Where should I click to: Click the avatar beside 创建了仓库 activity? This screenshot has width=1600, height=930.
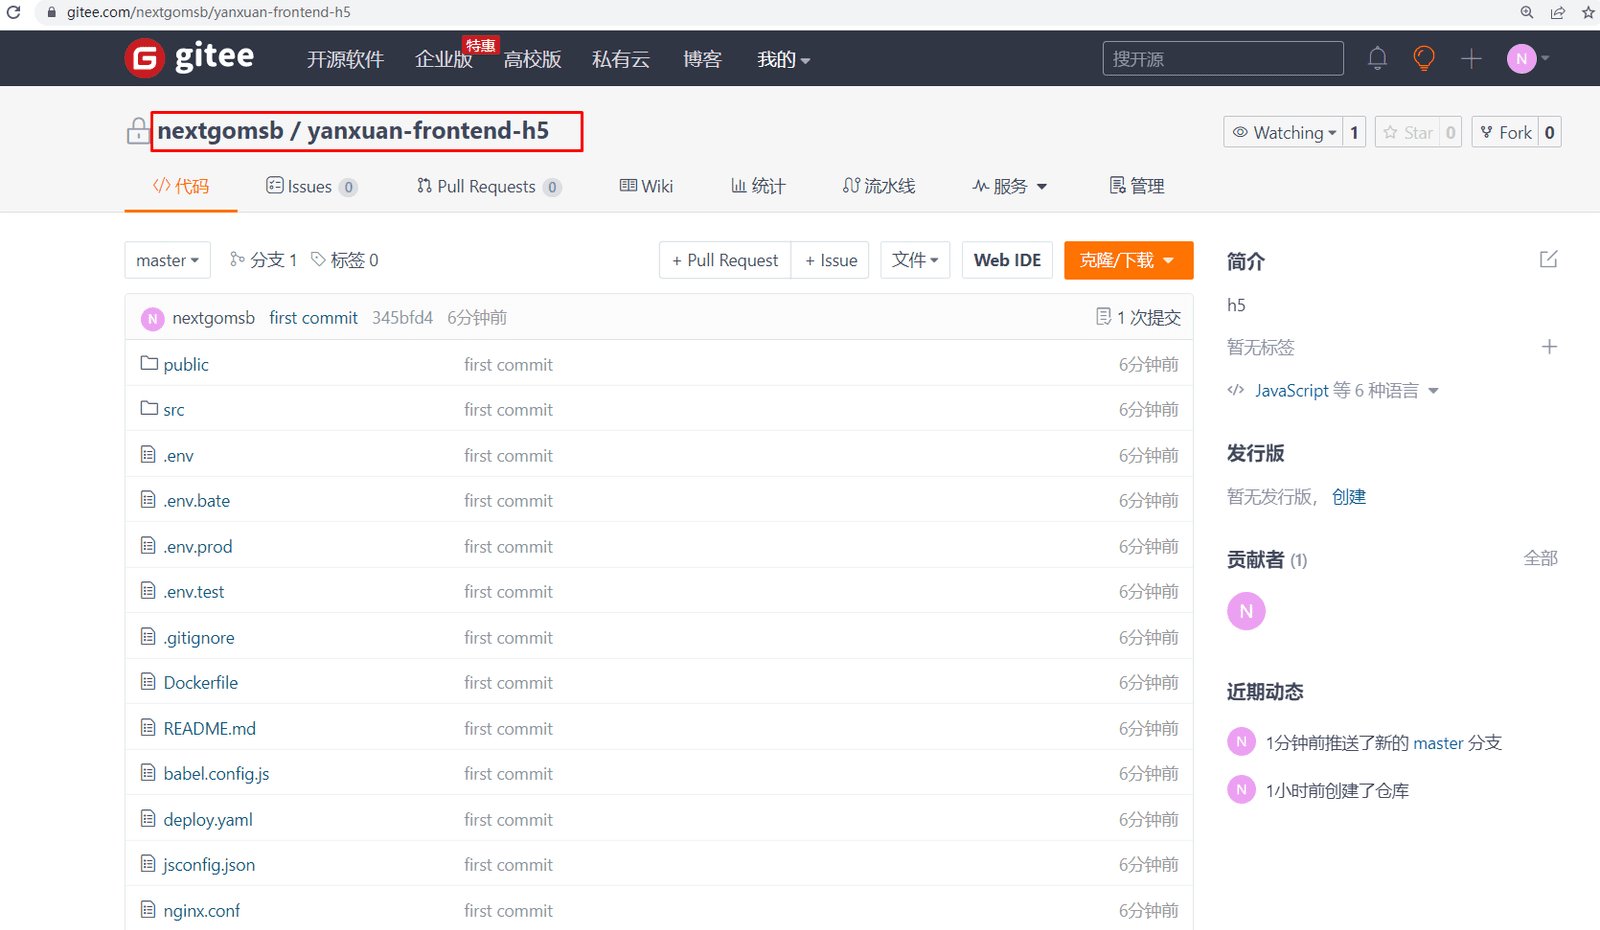point(1241,790)
